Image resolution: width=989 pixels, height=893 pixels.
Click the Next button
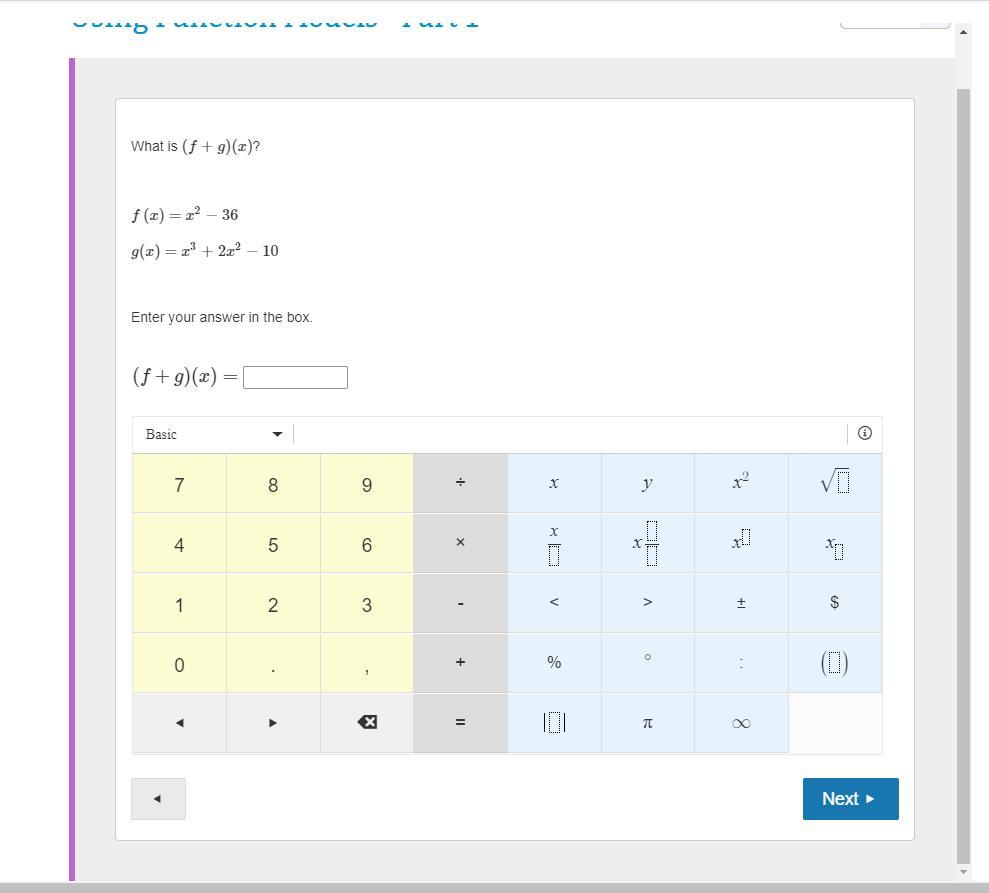(850, 799)
